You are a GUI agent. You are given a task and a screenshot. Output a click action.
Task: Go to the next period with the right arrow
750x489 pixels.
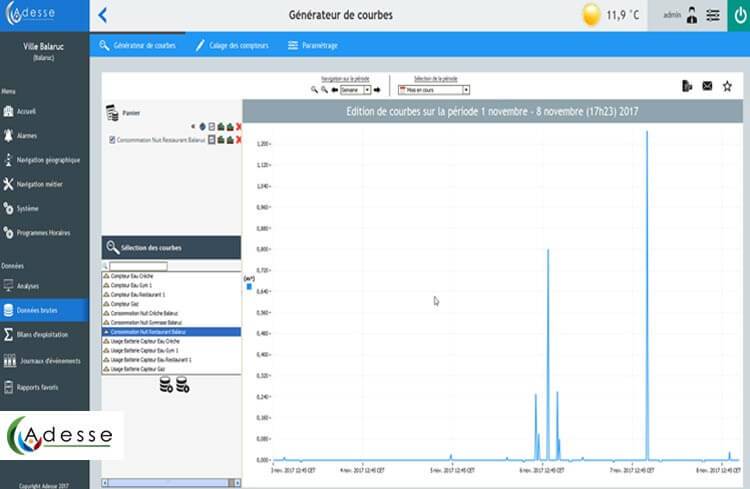pyautogui.click(x=377, y=90)
